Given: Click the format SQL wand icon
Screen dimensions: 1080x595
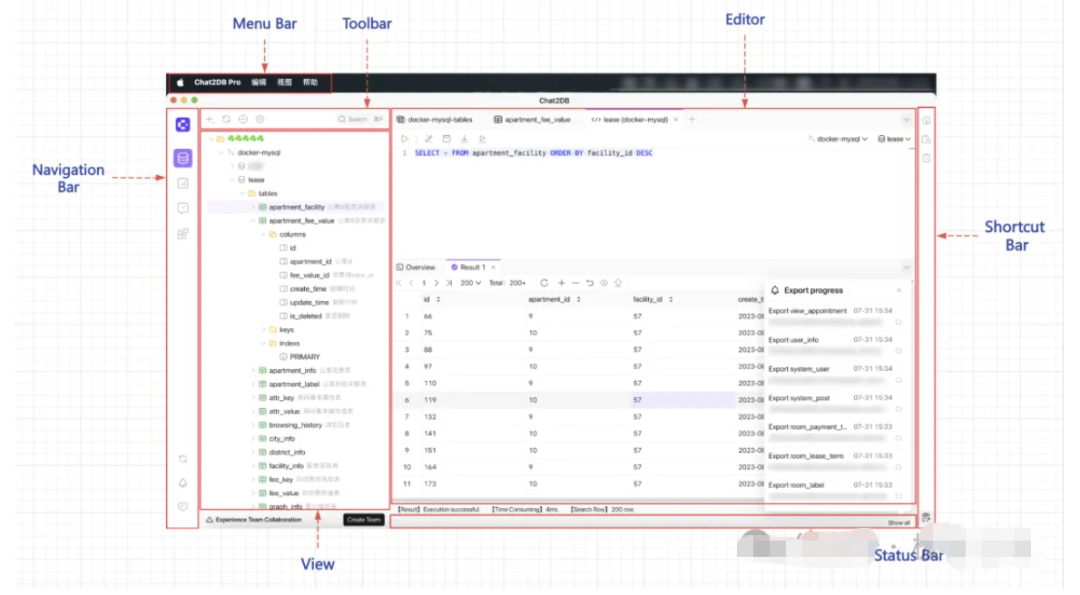Looking at the screenshot, I should tap(428, 138).
